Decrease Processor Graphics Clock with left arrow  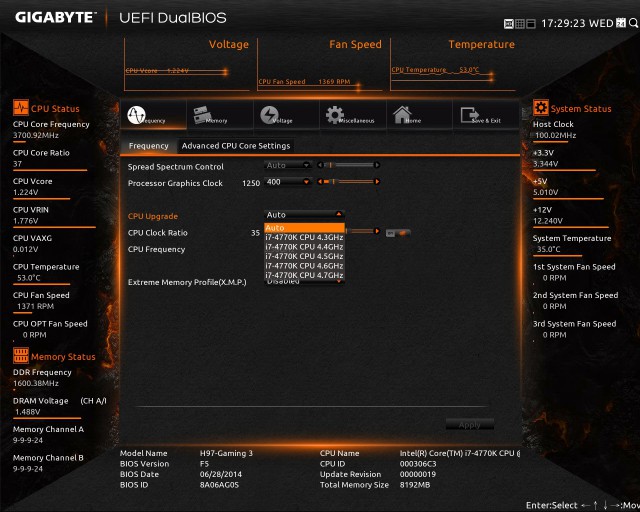(320, 182)
